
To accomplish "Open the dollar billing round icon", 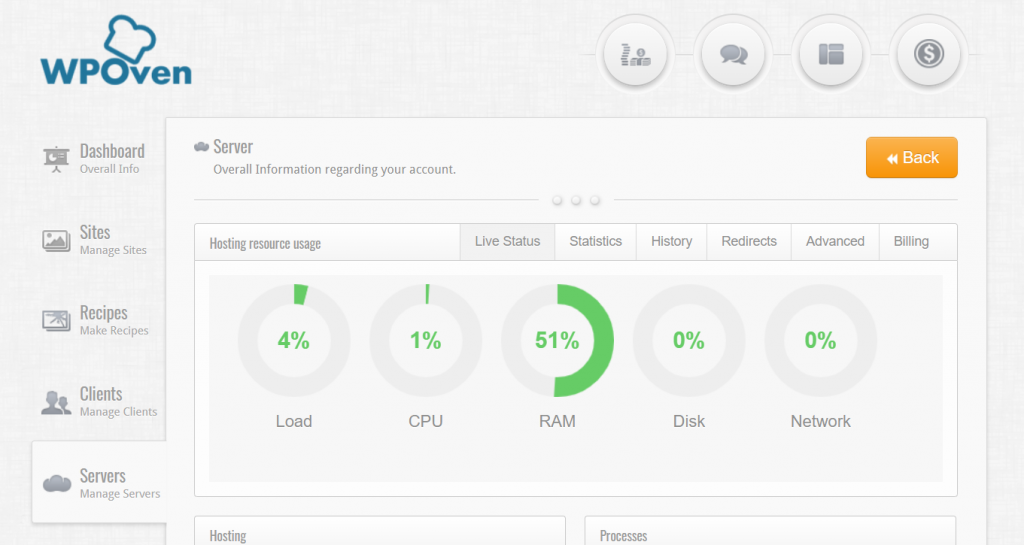I will pyautogui.click(x=929, y=54).
